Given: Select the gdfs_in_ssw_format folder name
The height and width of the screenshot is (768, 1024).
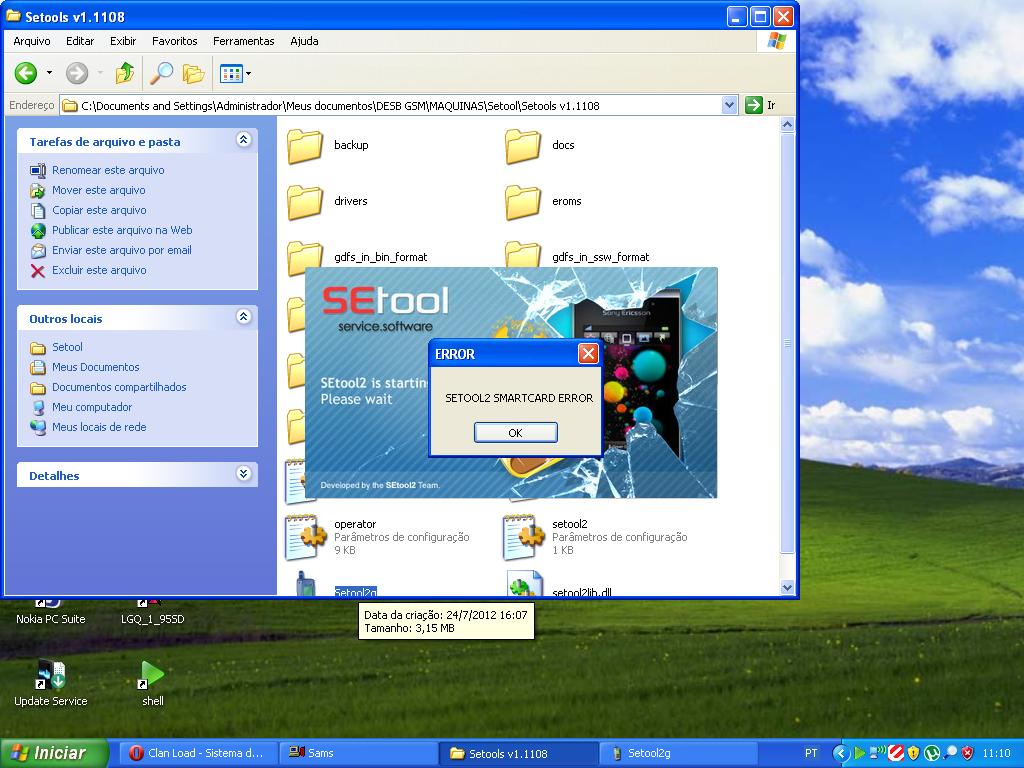Looking at the screenshot, I should 601,257.
